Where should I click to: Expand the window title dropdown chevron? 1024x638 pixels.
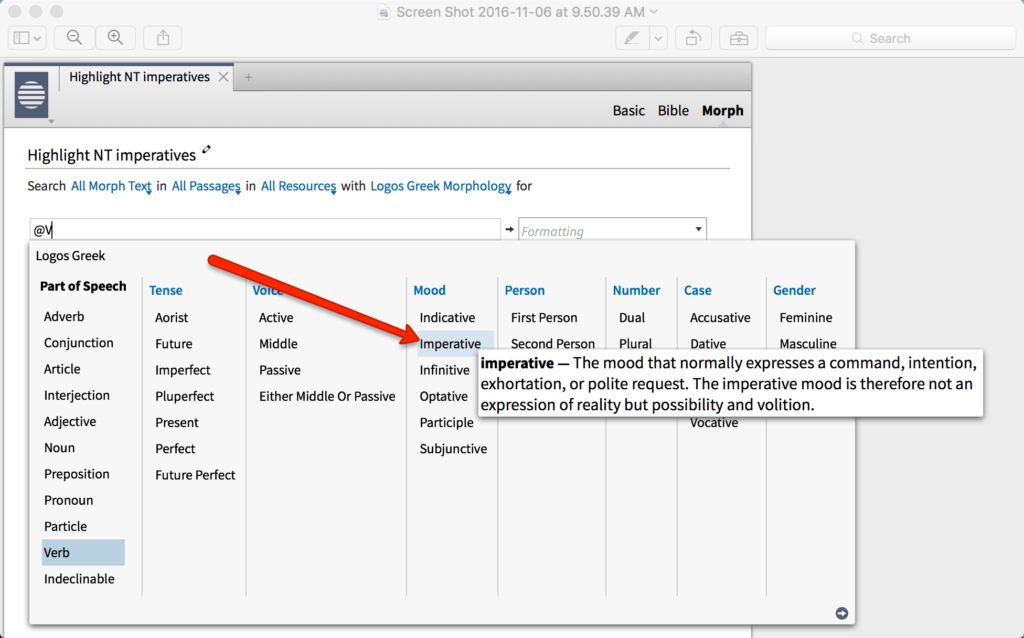pos(654,12)
